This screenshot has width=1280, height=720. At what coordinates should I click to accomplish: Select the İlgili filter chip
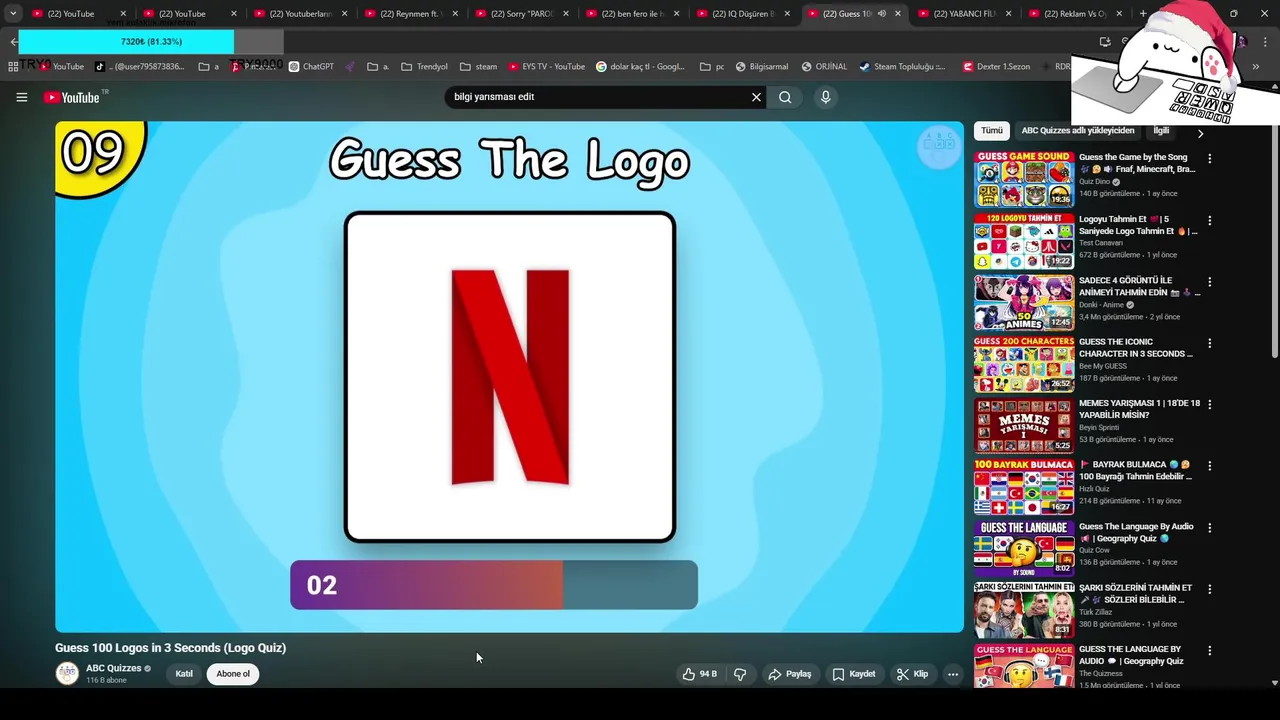click(x=1161, y=131)
